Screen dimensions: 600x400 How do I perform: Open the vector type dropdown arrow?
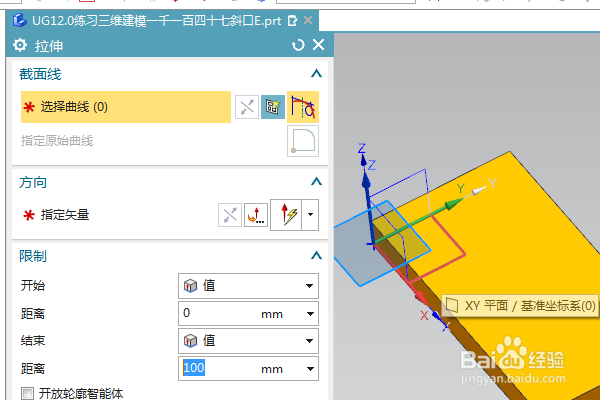tap(310, 215)
